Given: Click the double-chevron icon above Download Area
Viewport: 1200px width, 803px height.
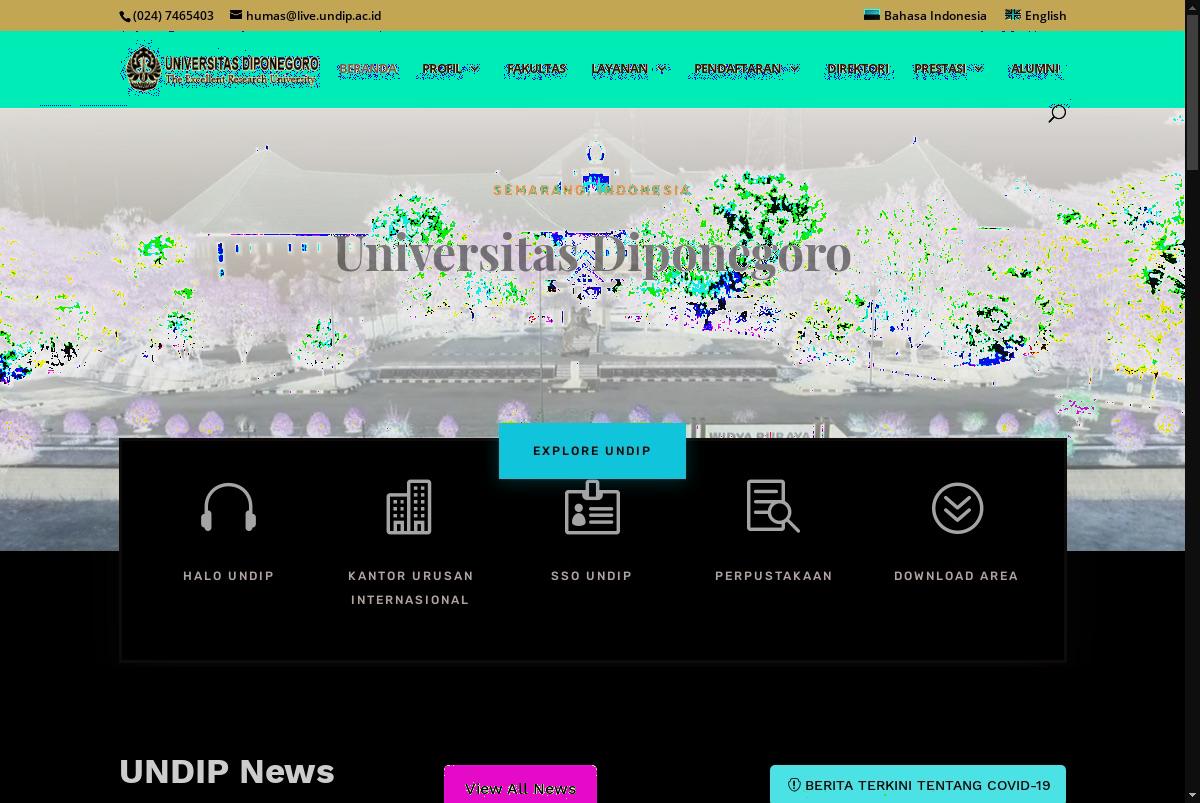Looking at the screenshot, I should tap(957, 508).
